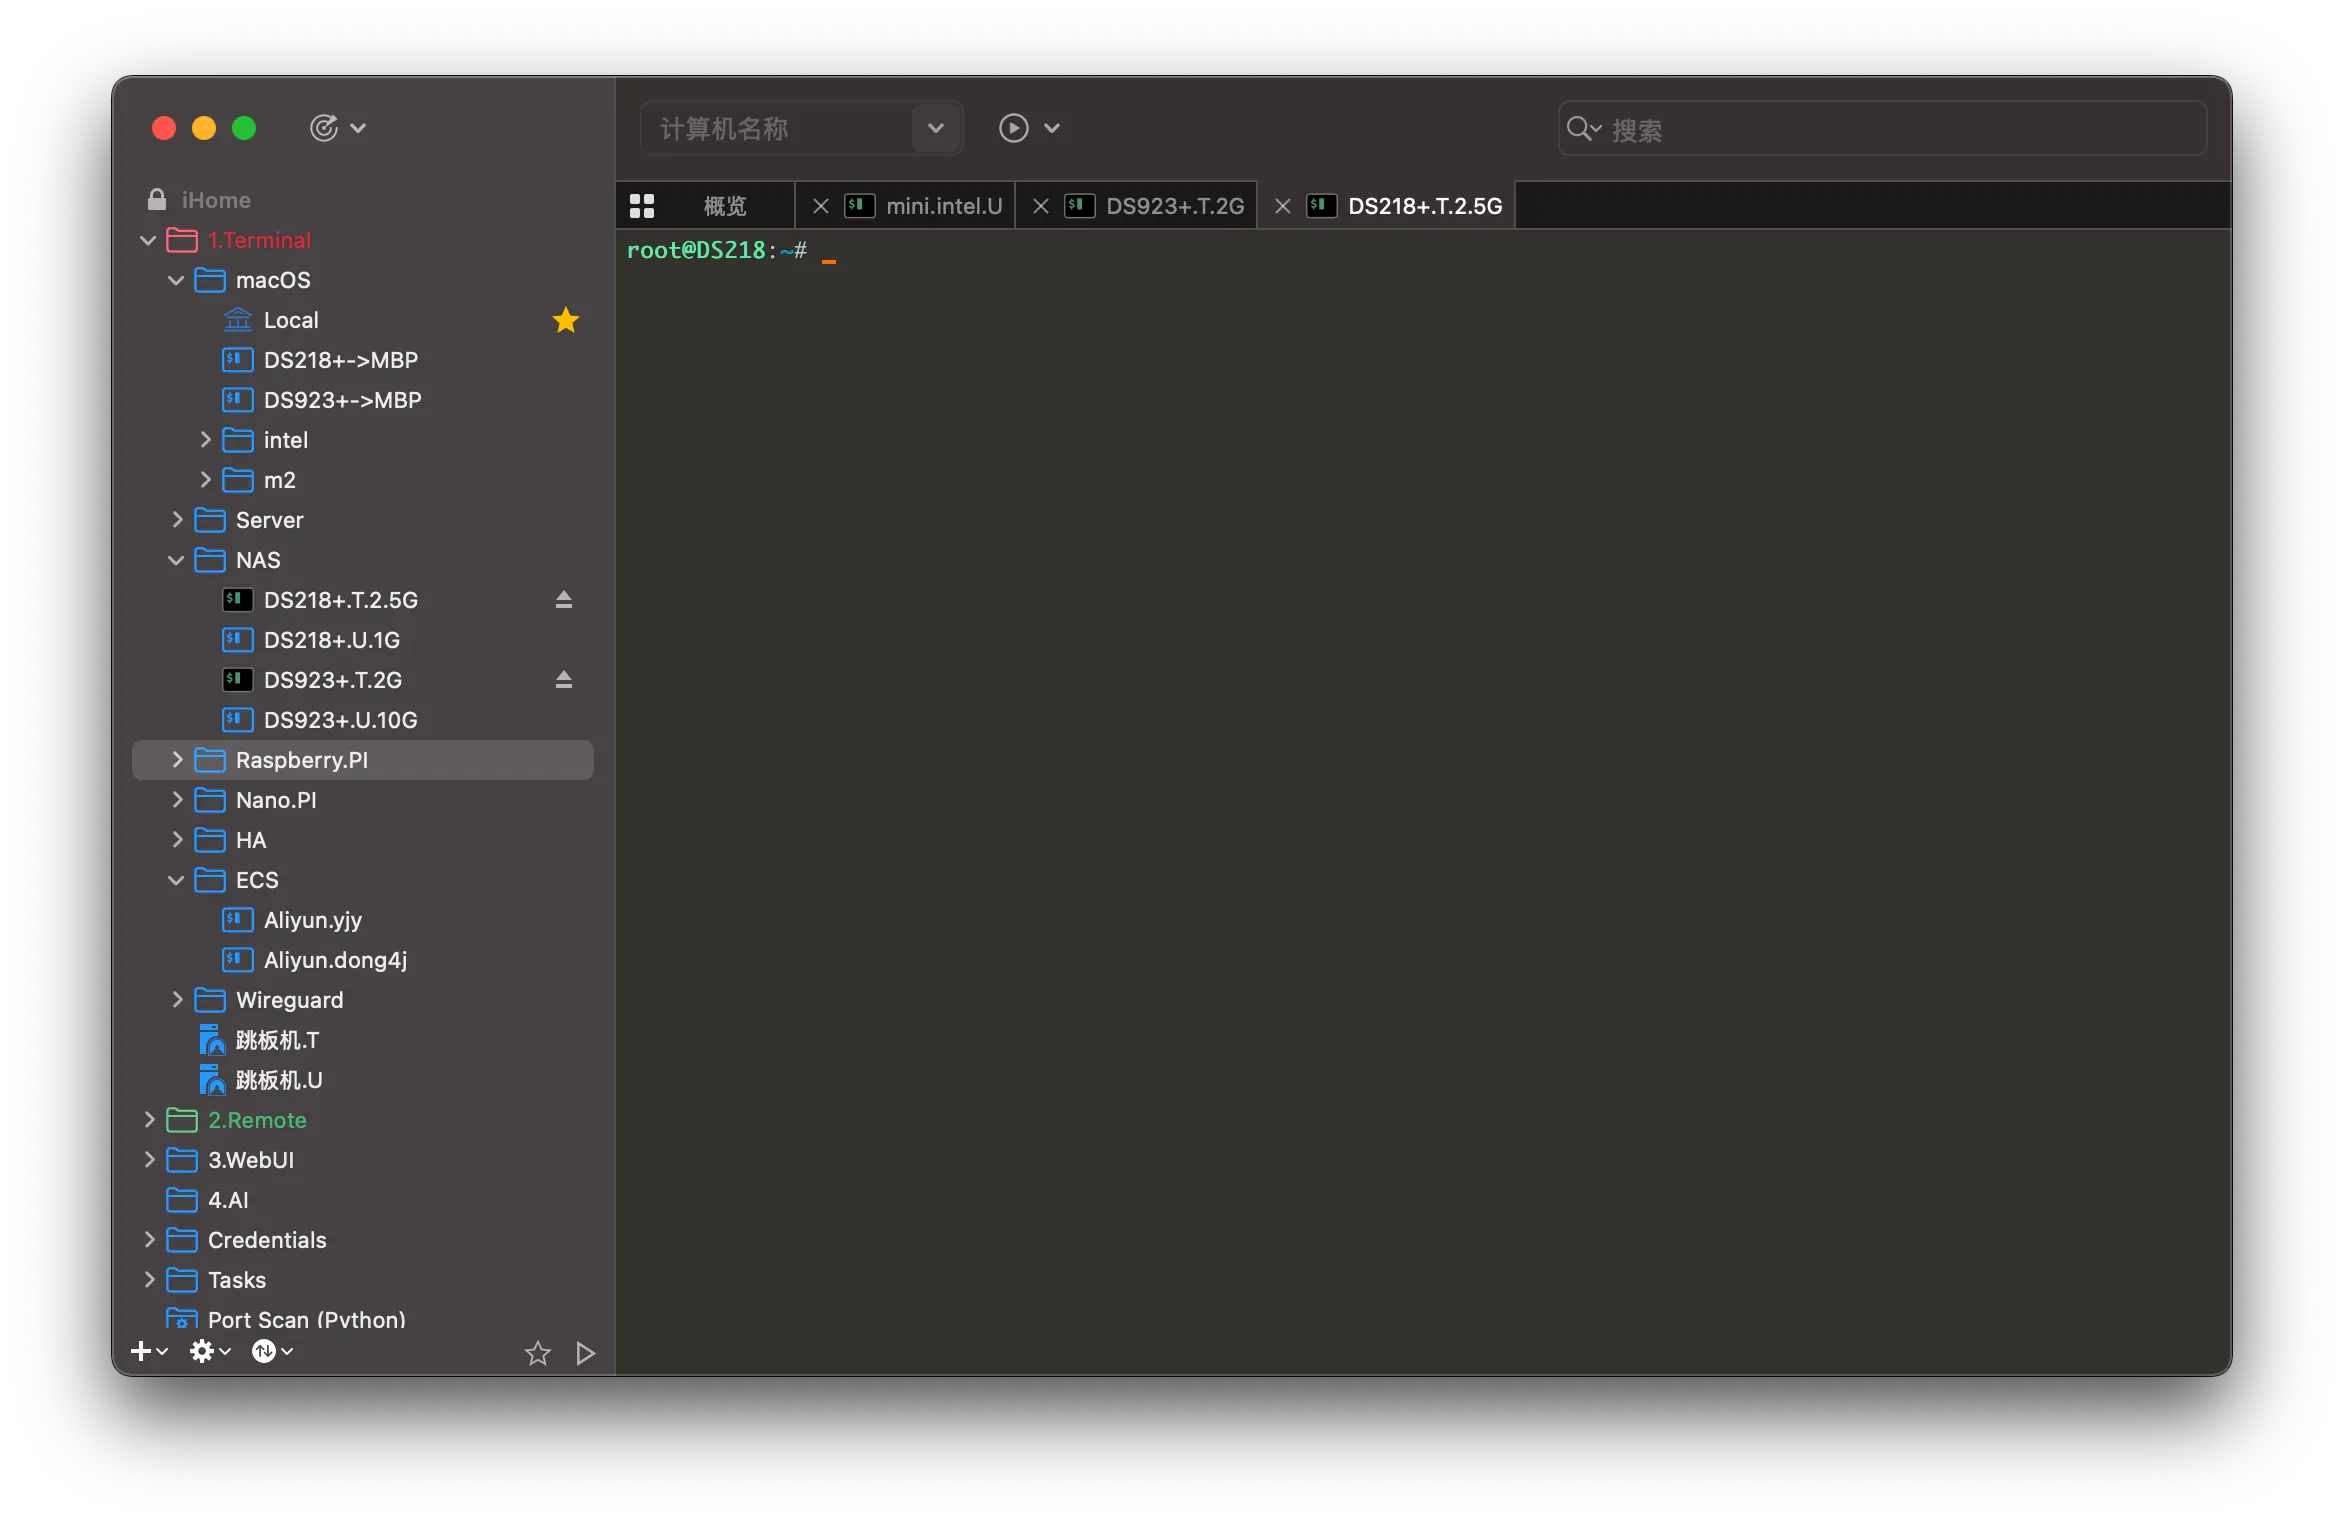Click the eject icon next to DS923+.T.2G
2344x1524 pixels.
coord(564,680)
